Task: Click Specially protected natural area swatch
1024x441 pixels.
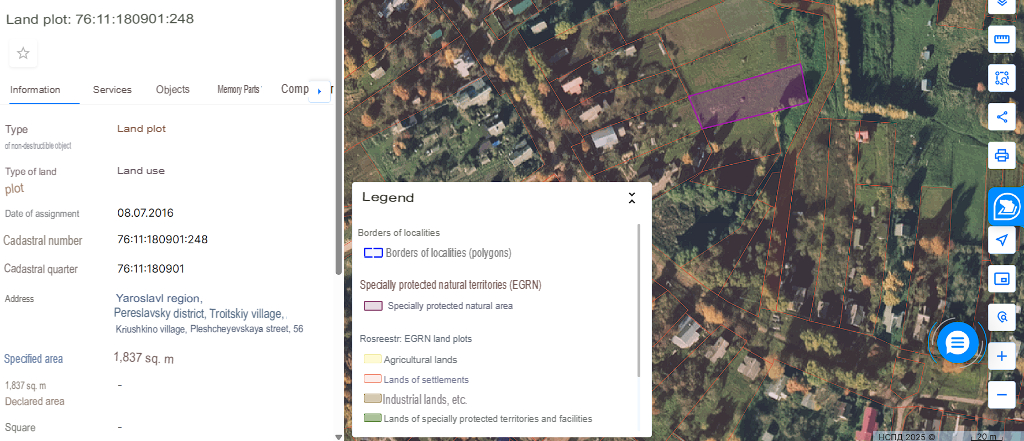Action: click(373, 306)
